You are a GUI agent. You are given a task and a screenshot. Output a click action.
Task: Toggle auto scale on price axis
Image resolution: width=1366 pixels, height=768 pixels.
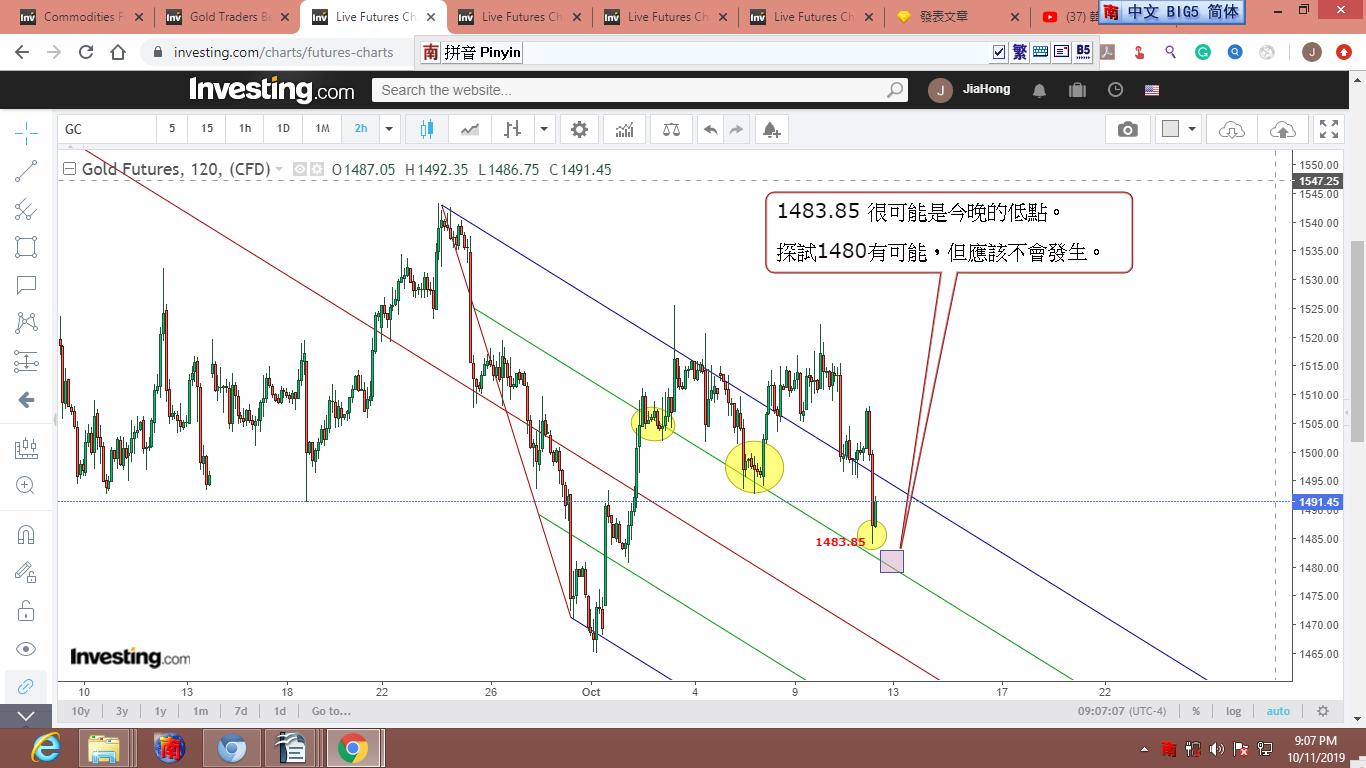pos(1278,711)
